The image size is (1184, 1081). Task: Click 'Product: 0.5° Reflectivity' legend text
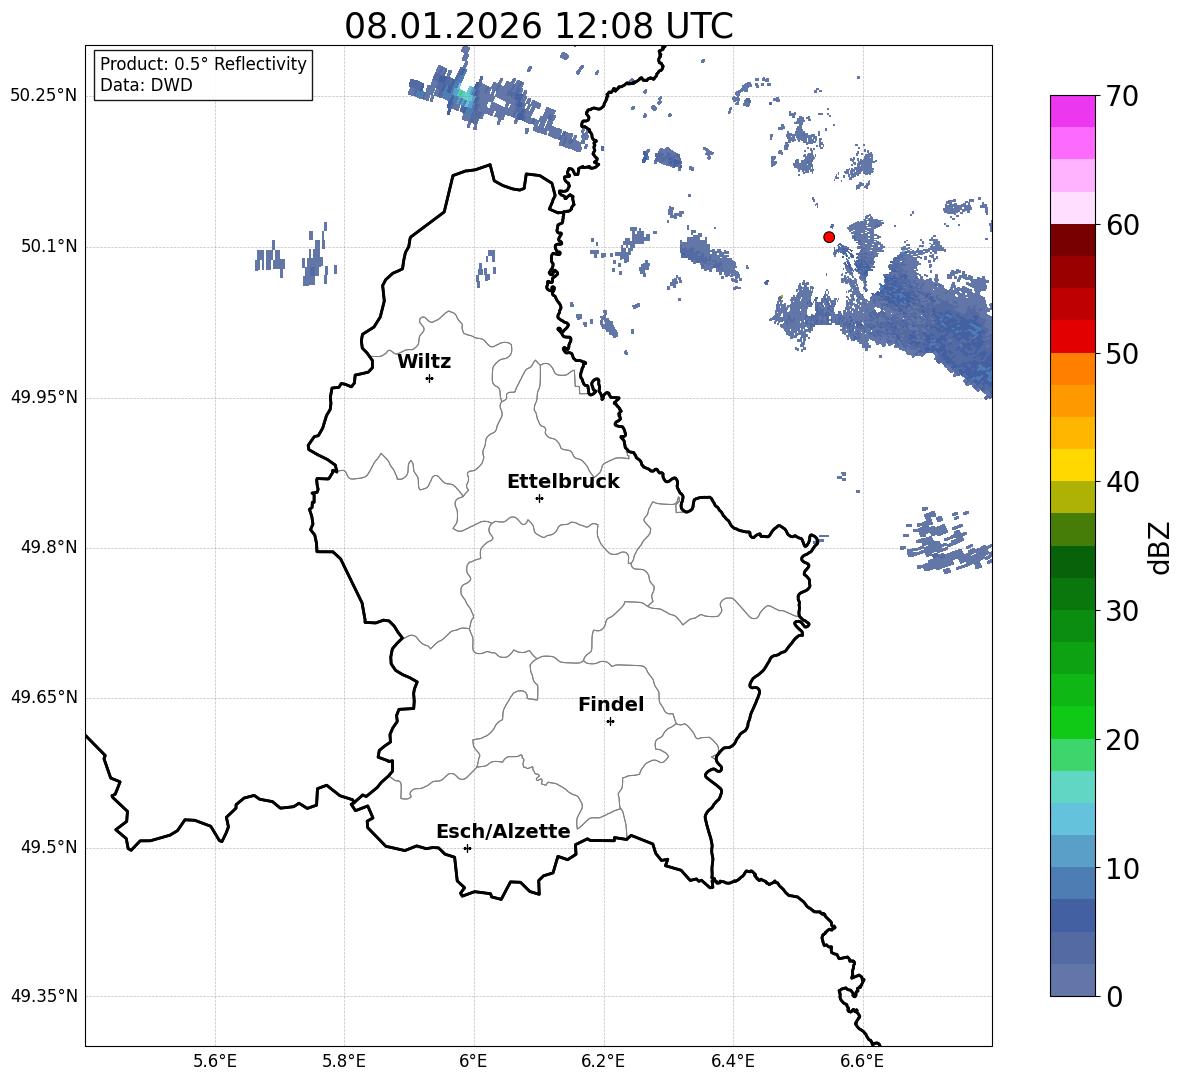pos(203,64)
